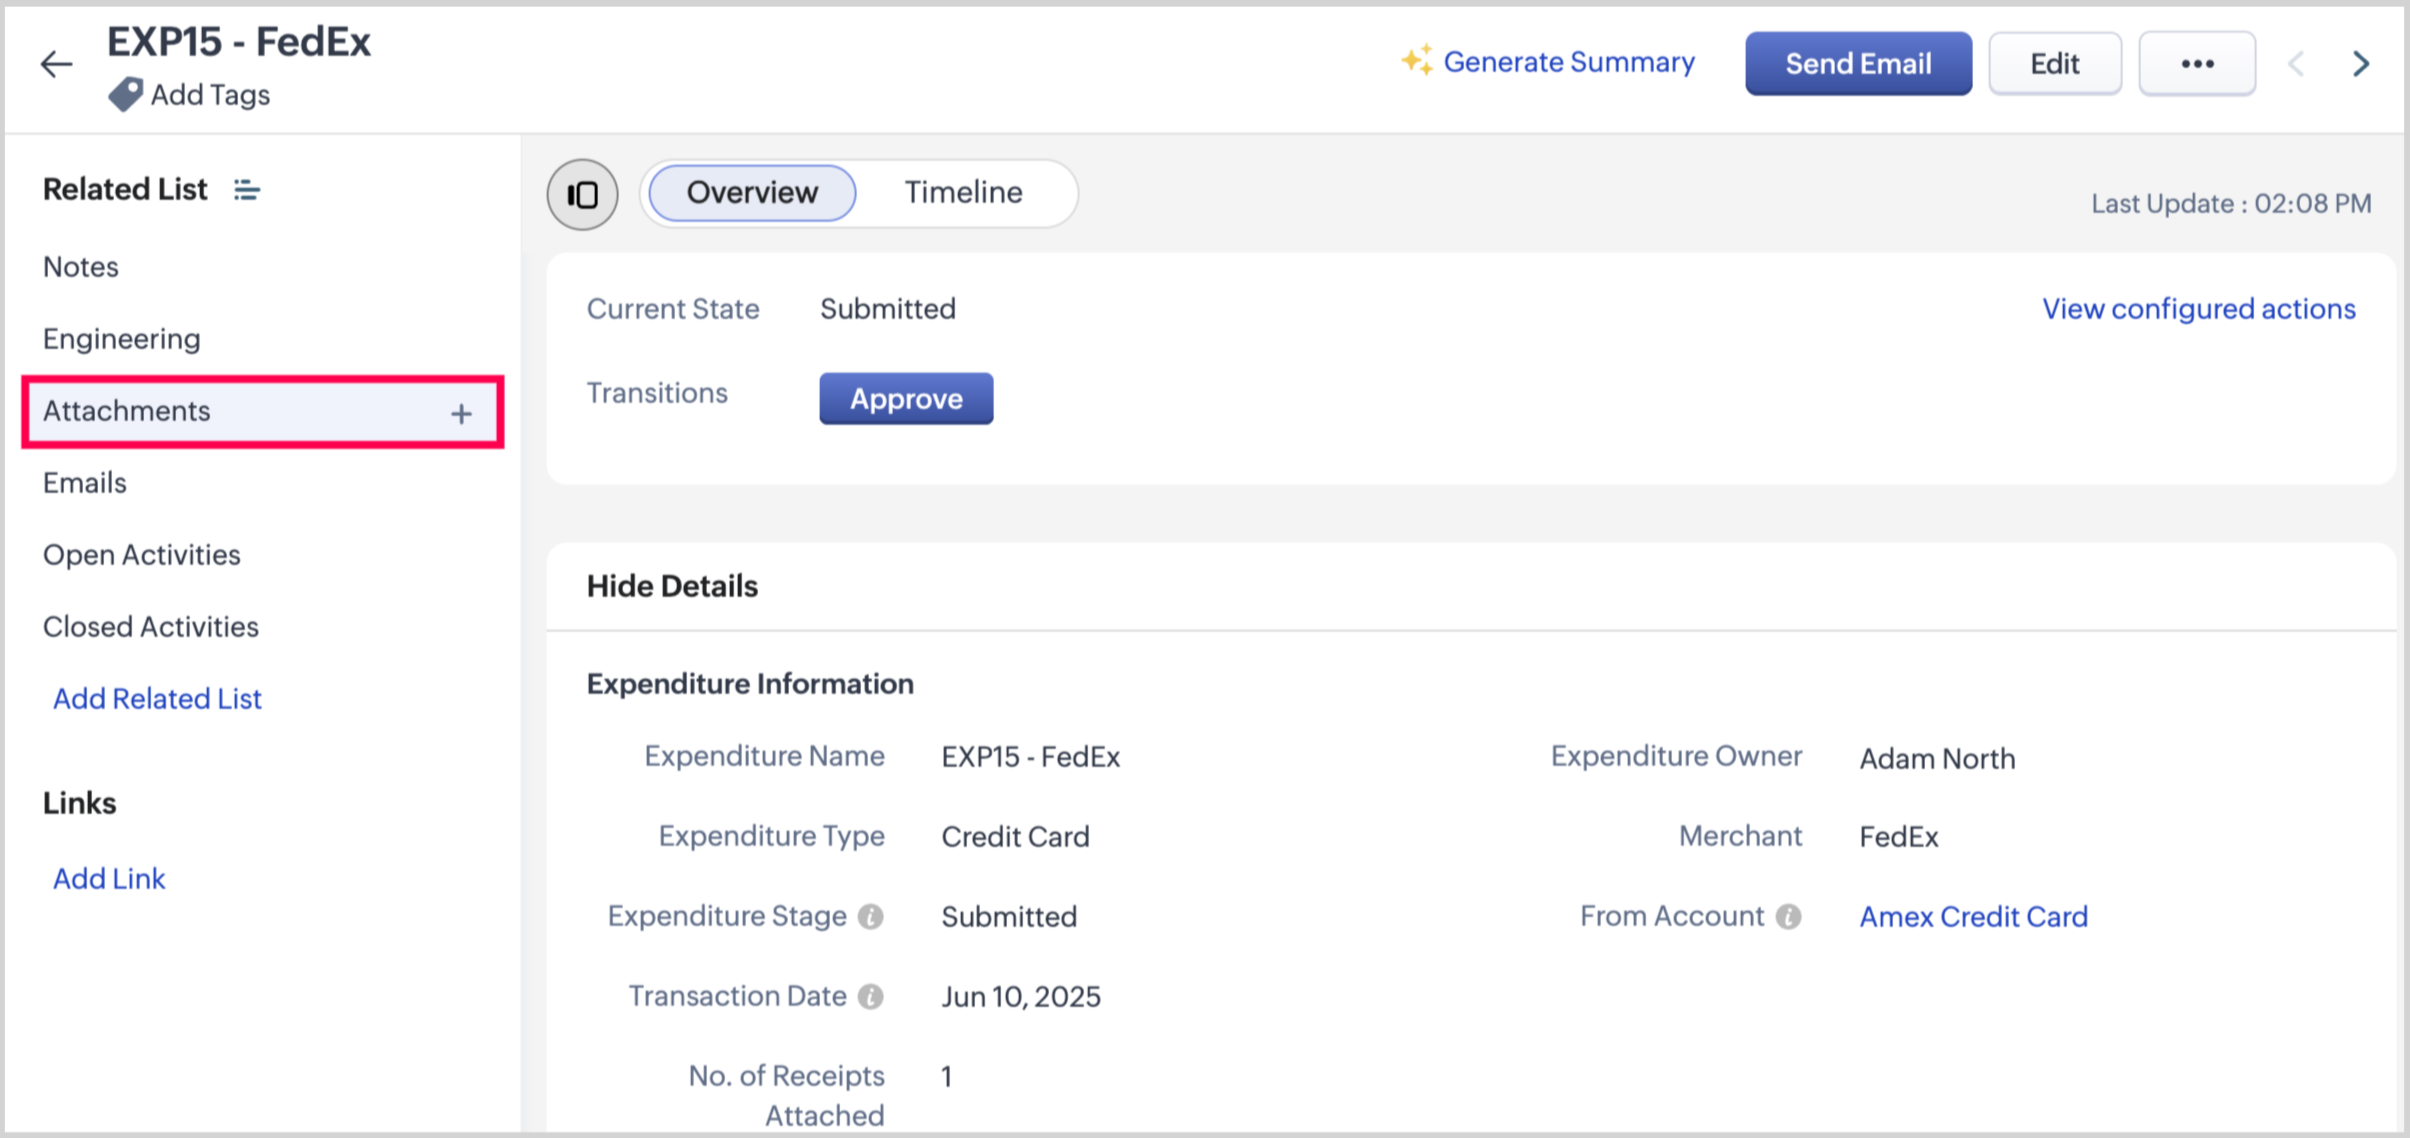Click Transaction Date info icon

click(x=871, y=997)
